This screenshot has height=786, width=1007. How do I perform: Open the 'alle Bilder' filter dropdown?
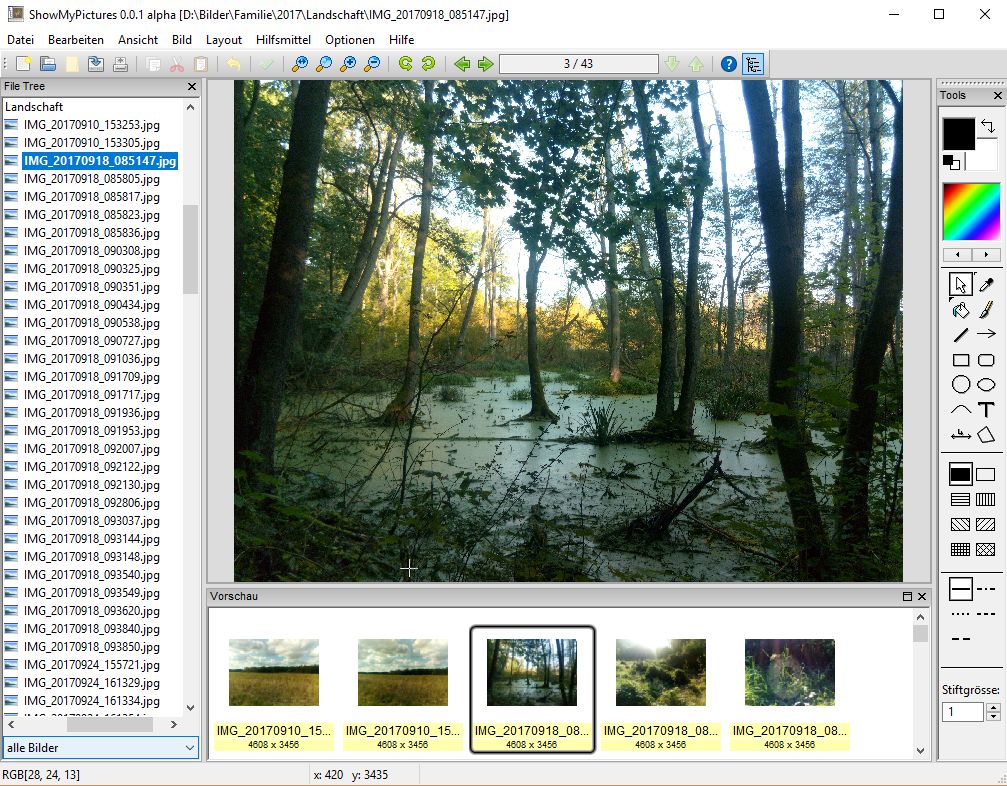(100, 747)
